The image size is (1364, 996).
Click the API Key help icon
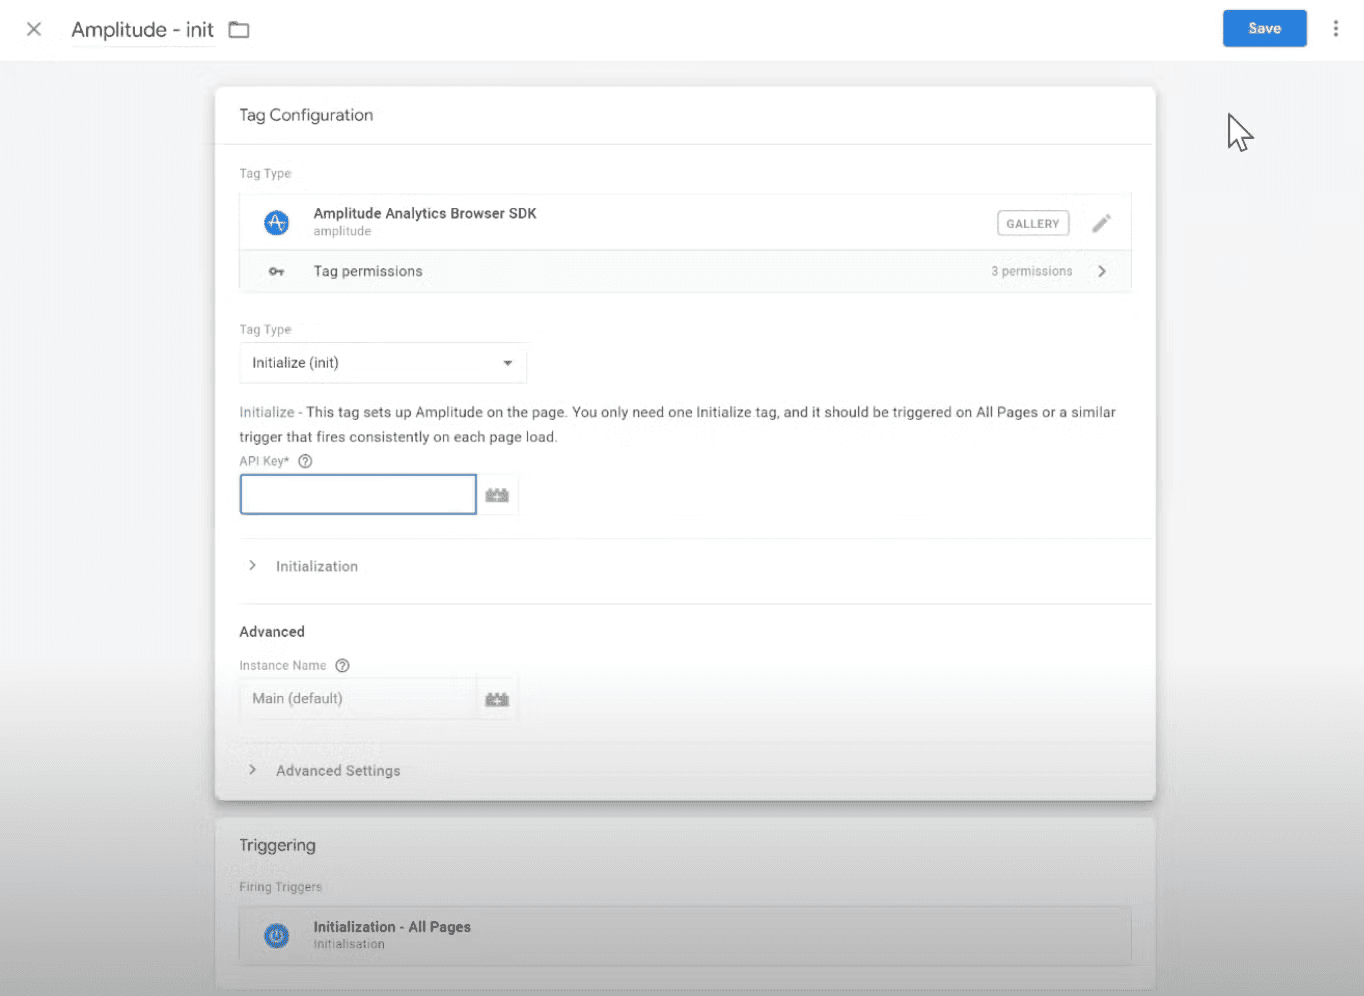click(305, 461)
